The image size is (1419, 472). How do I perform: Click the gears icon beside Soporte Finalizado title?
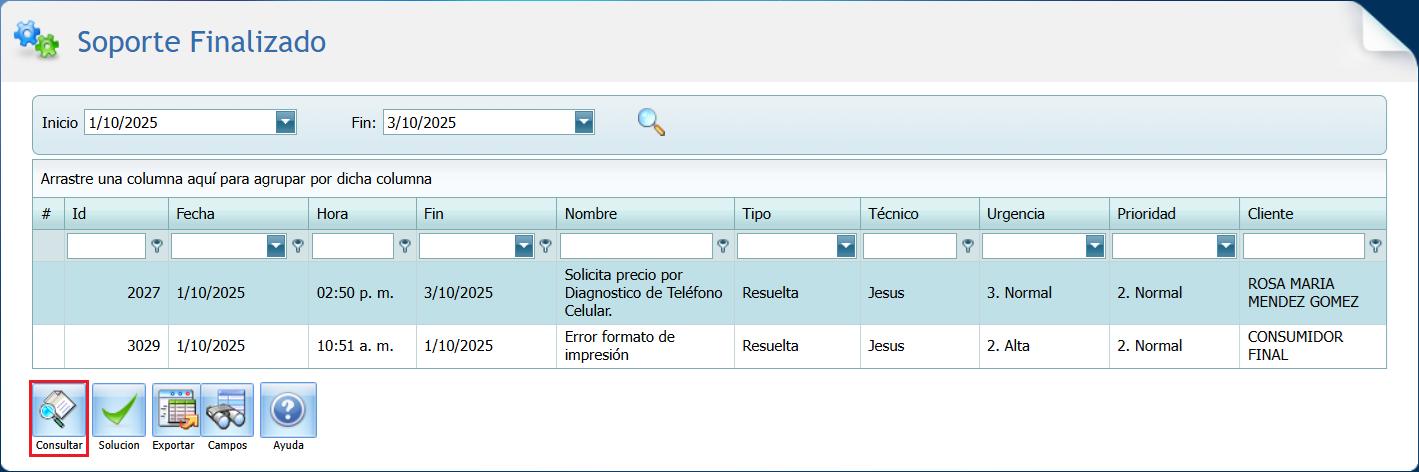tap(36, 39)
